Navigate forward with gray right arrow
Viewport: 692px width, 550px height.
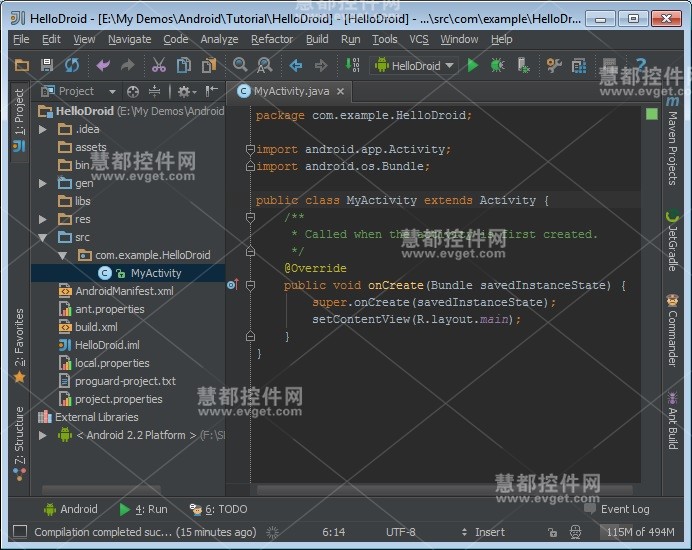click(x=321, y=66)
